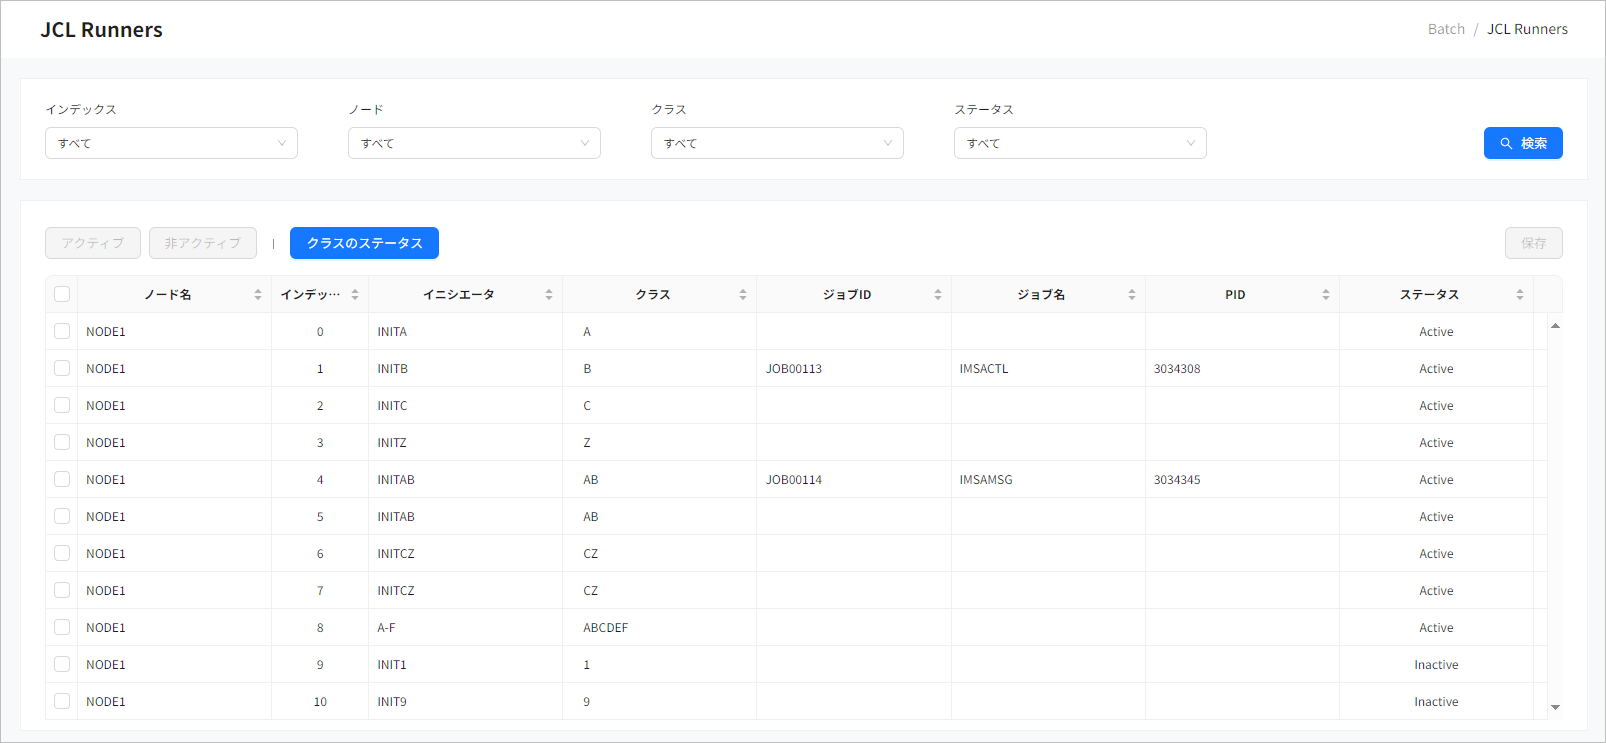
Task: Click the Batch breadcrumb link
Action: tap(1446, 29)
